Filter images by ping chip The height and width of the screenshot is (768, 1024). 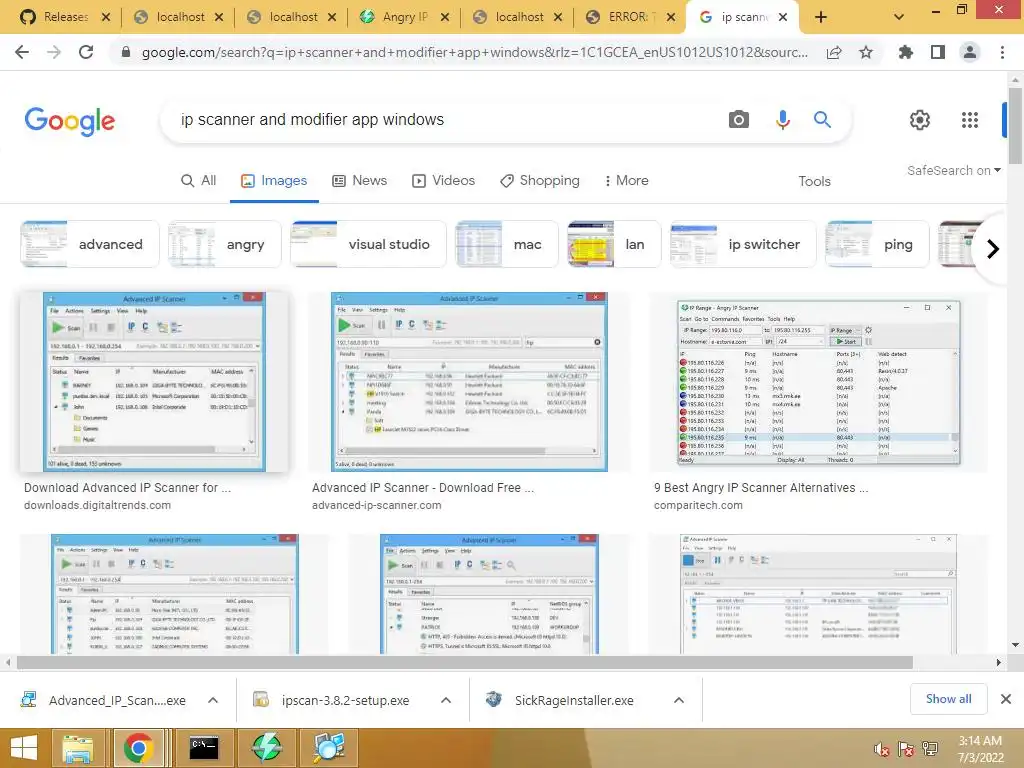(x=877, y=244)
